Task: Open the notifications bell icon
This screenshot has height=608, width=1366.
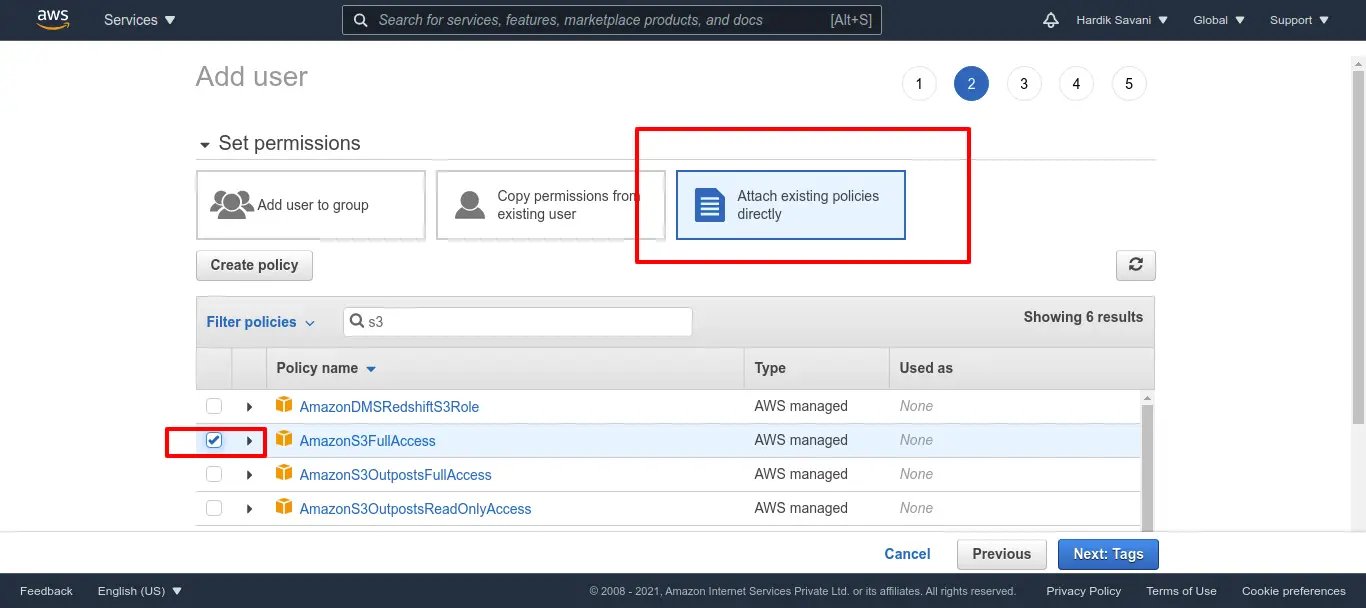Action: (1050, 20)
